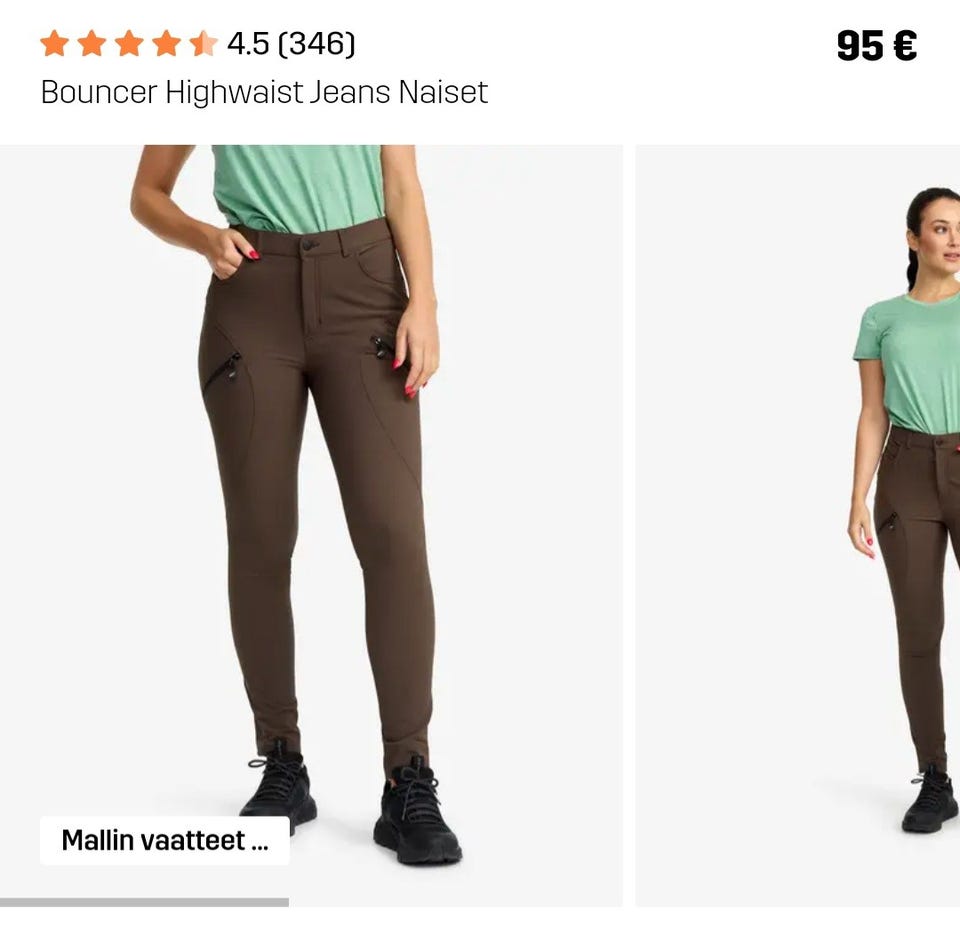Click the ellipsis in Mallin vaatteet label
Viewport: 960px width, 933px height.
[x=260, y=846]
